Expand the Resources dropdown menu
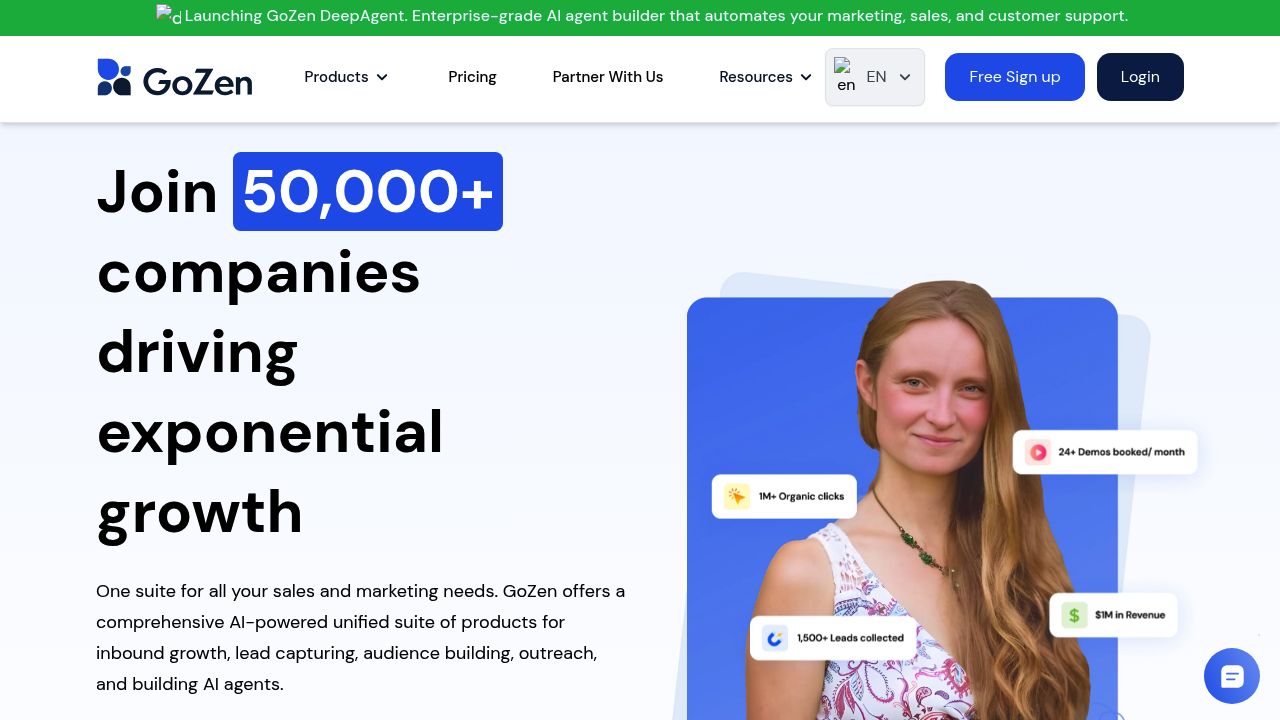The height and width of the screenshot is (720, 1280). click(x=765, y=77)
